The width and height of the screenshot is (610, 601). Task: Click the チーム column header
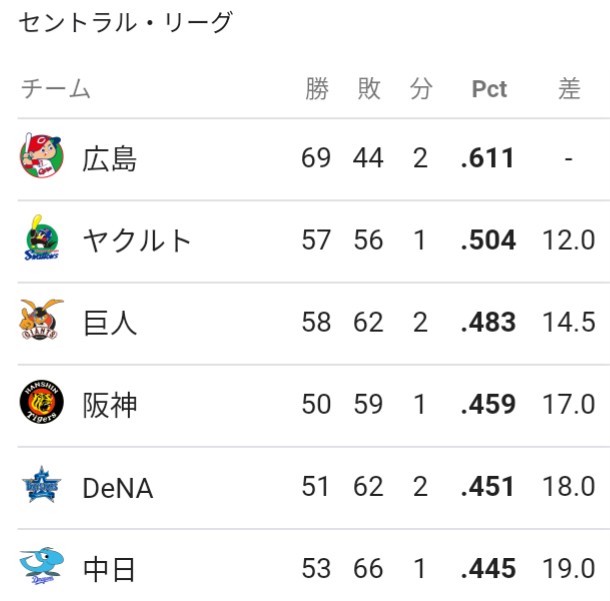(x=56, y=89)
